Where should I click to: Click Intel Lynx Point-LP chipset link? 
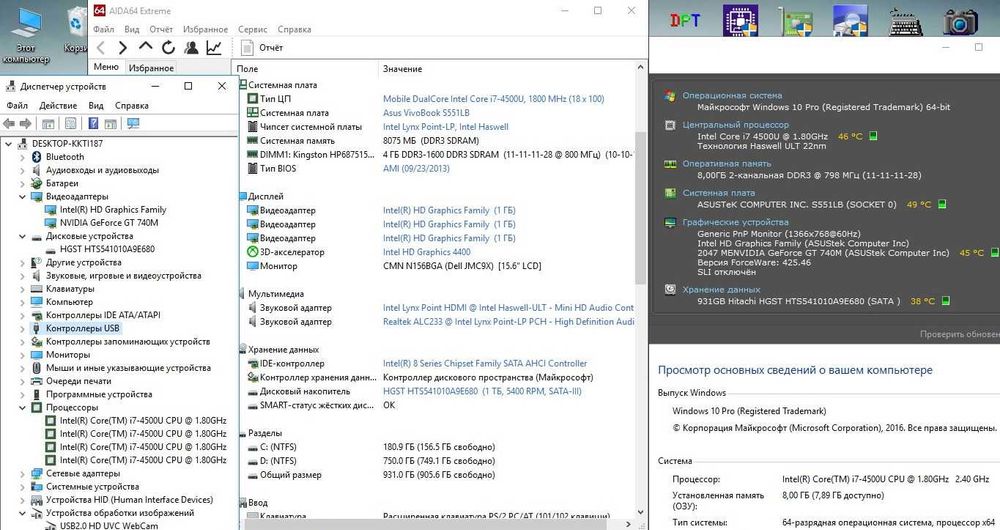click(x=446, y=127)
